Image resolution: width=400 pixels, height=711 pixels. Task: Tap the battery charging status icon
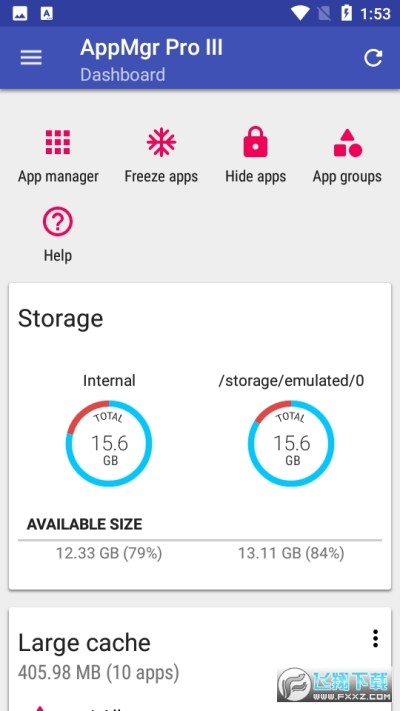(x=346, y=14)
